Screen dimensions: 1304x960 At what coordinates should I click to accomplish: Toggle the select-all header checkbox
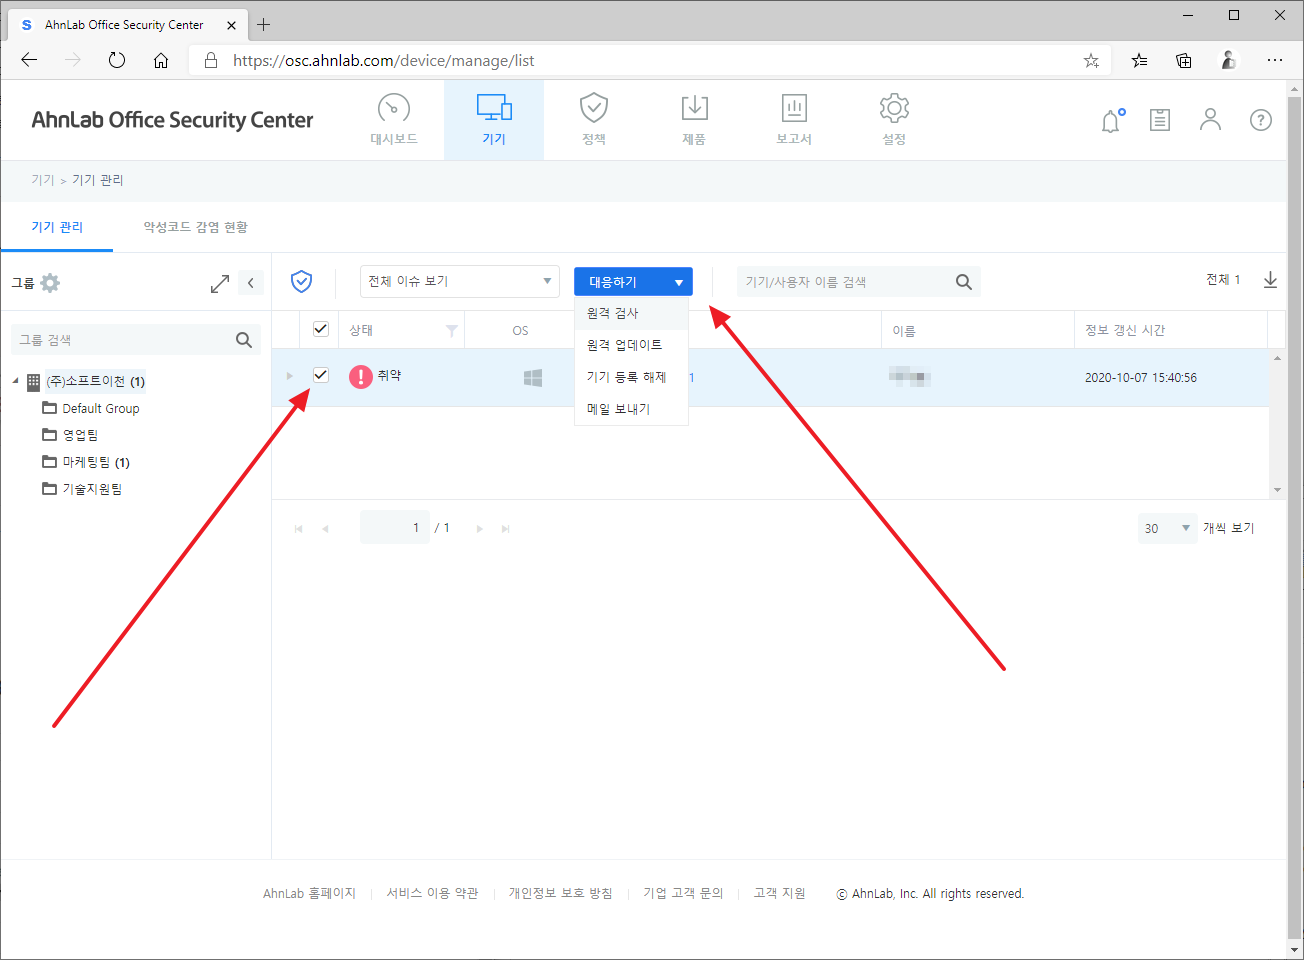point(321,329)
